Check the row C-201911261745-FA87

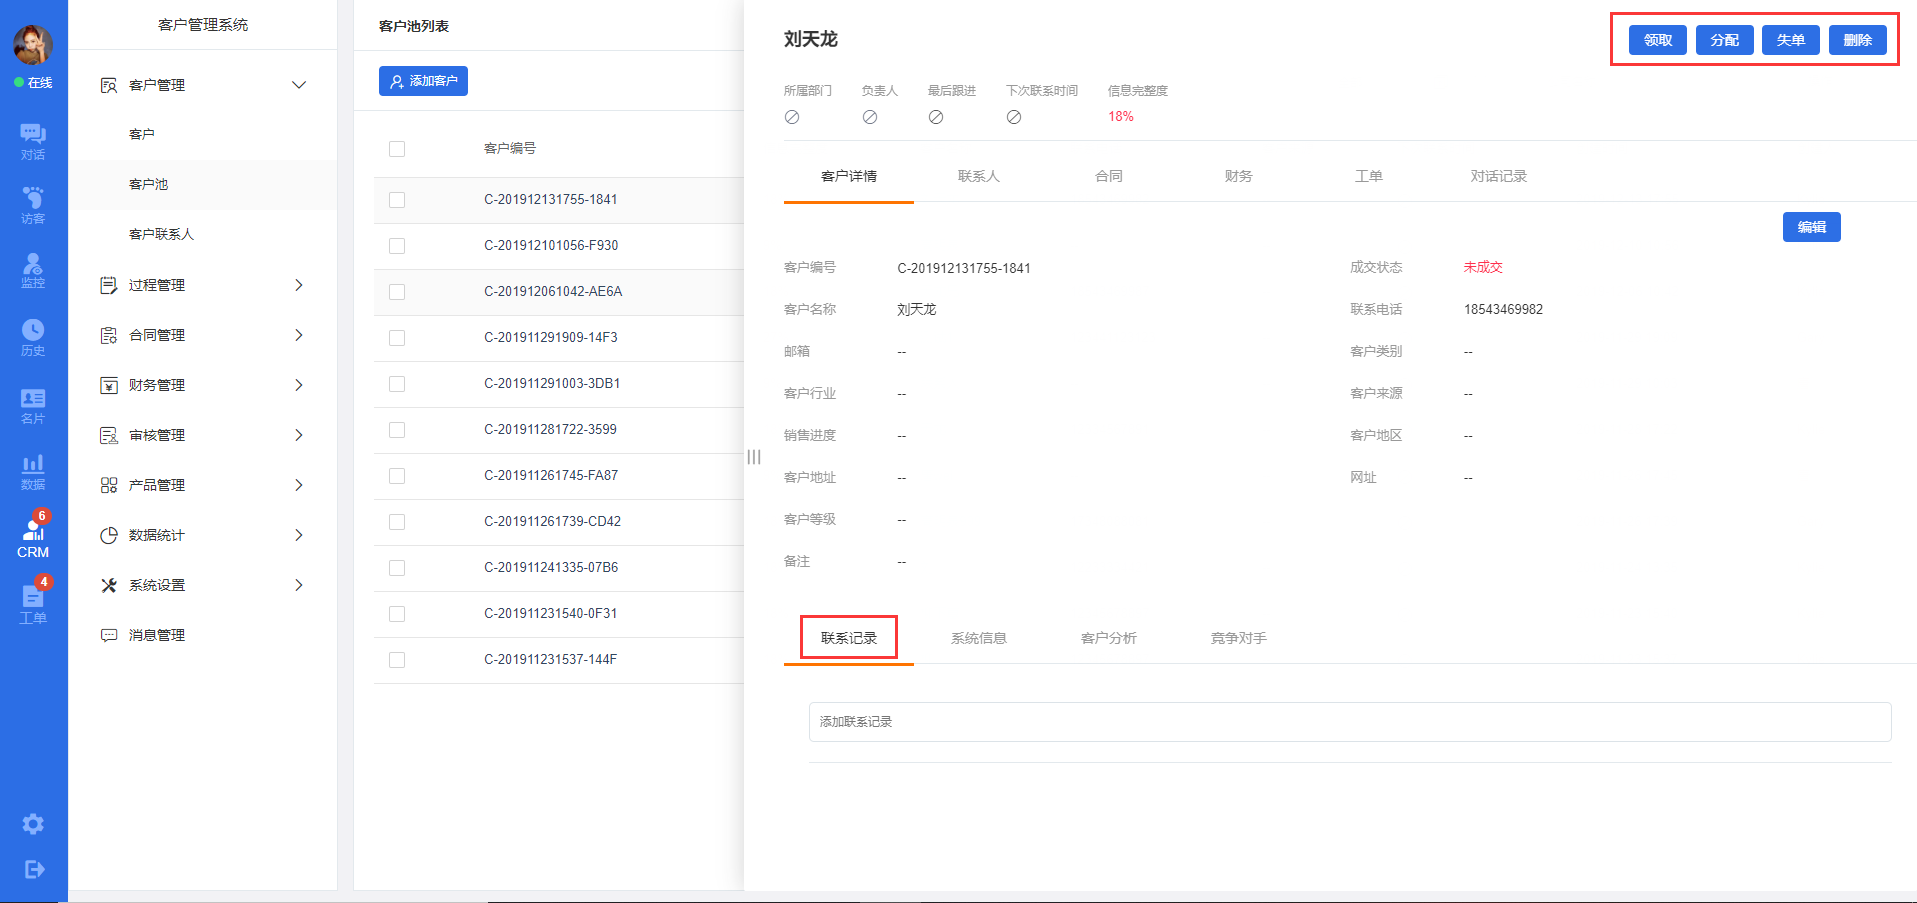point(397,476)
